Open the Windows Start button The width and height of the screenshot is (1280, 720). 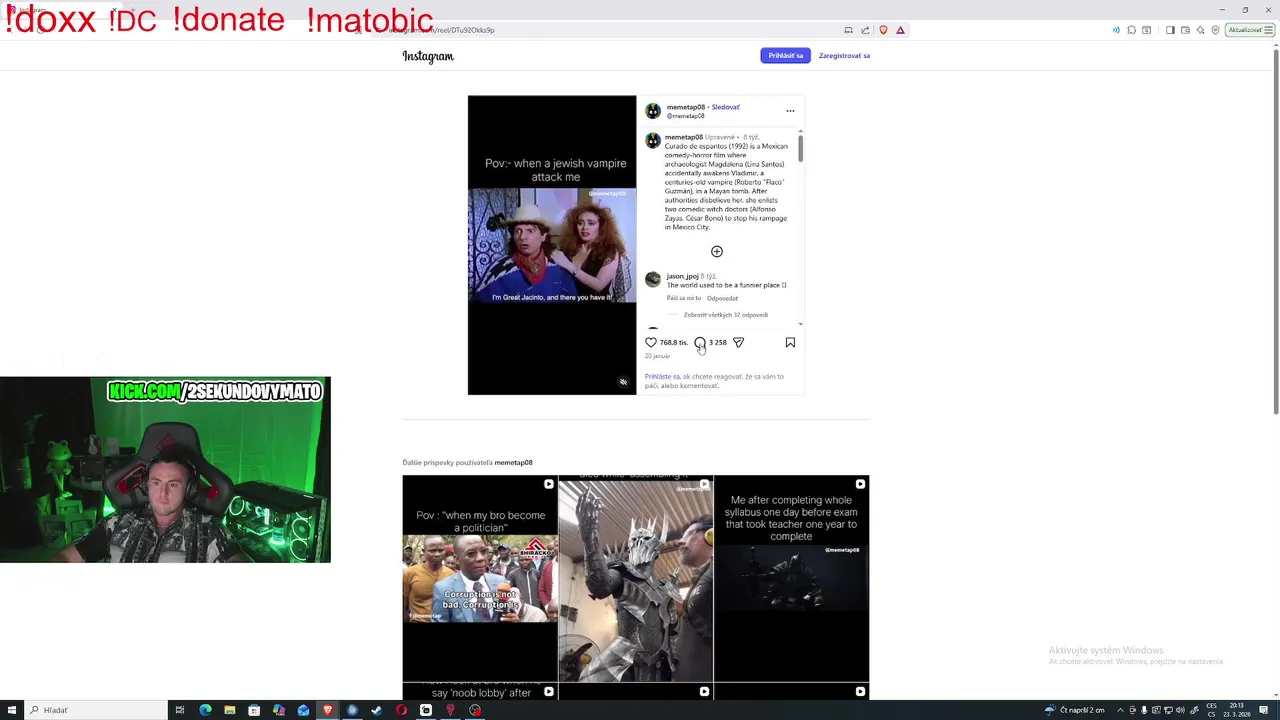point(12,710)
